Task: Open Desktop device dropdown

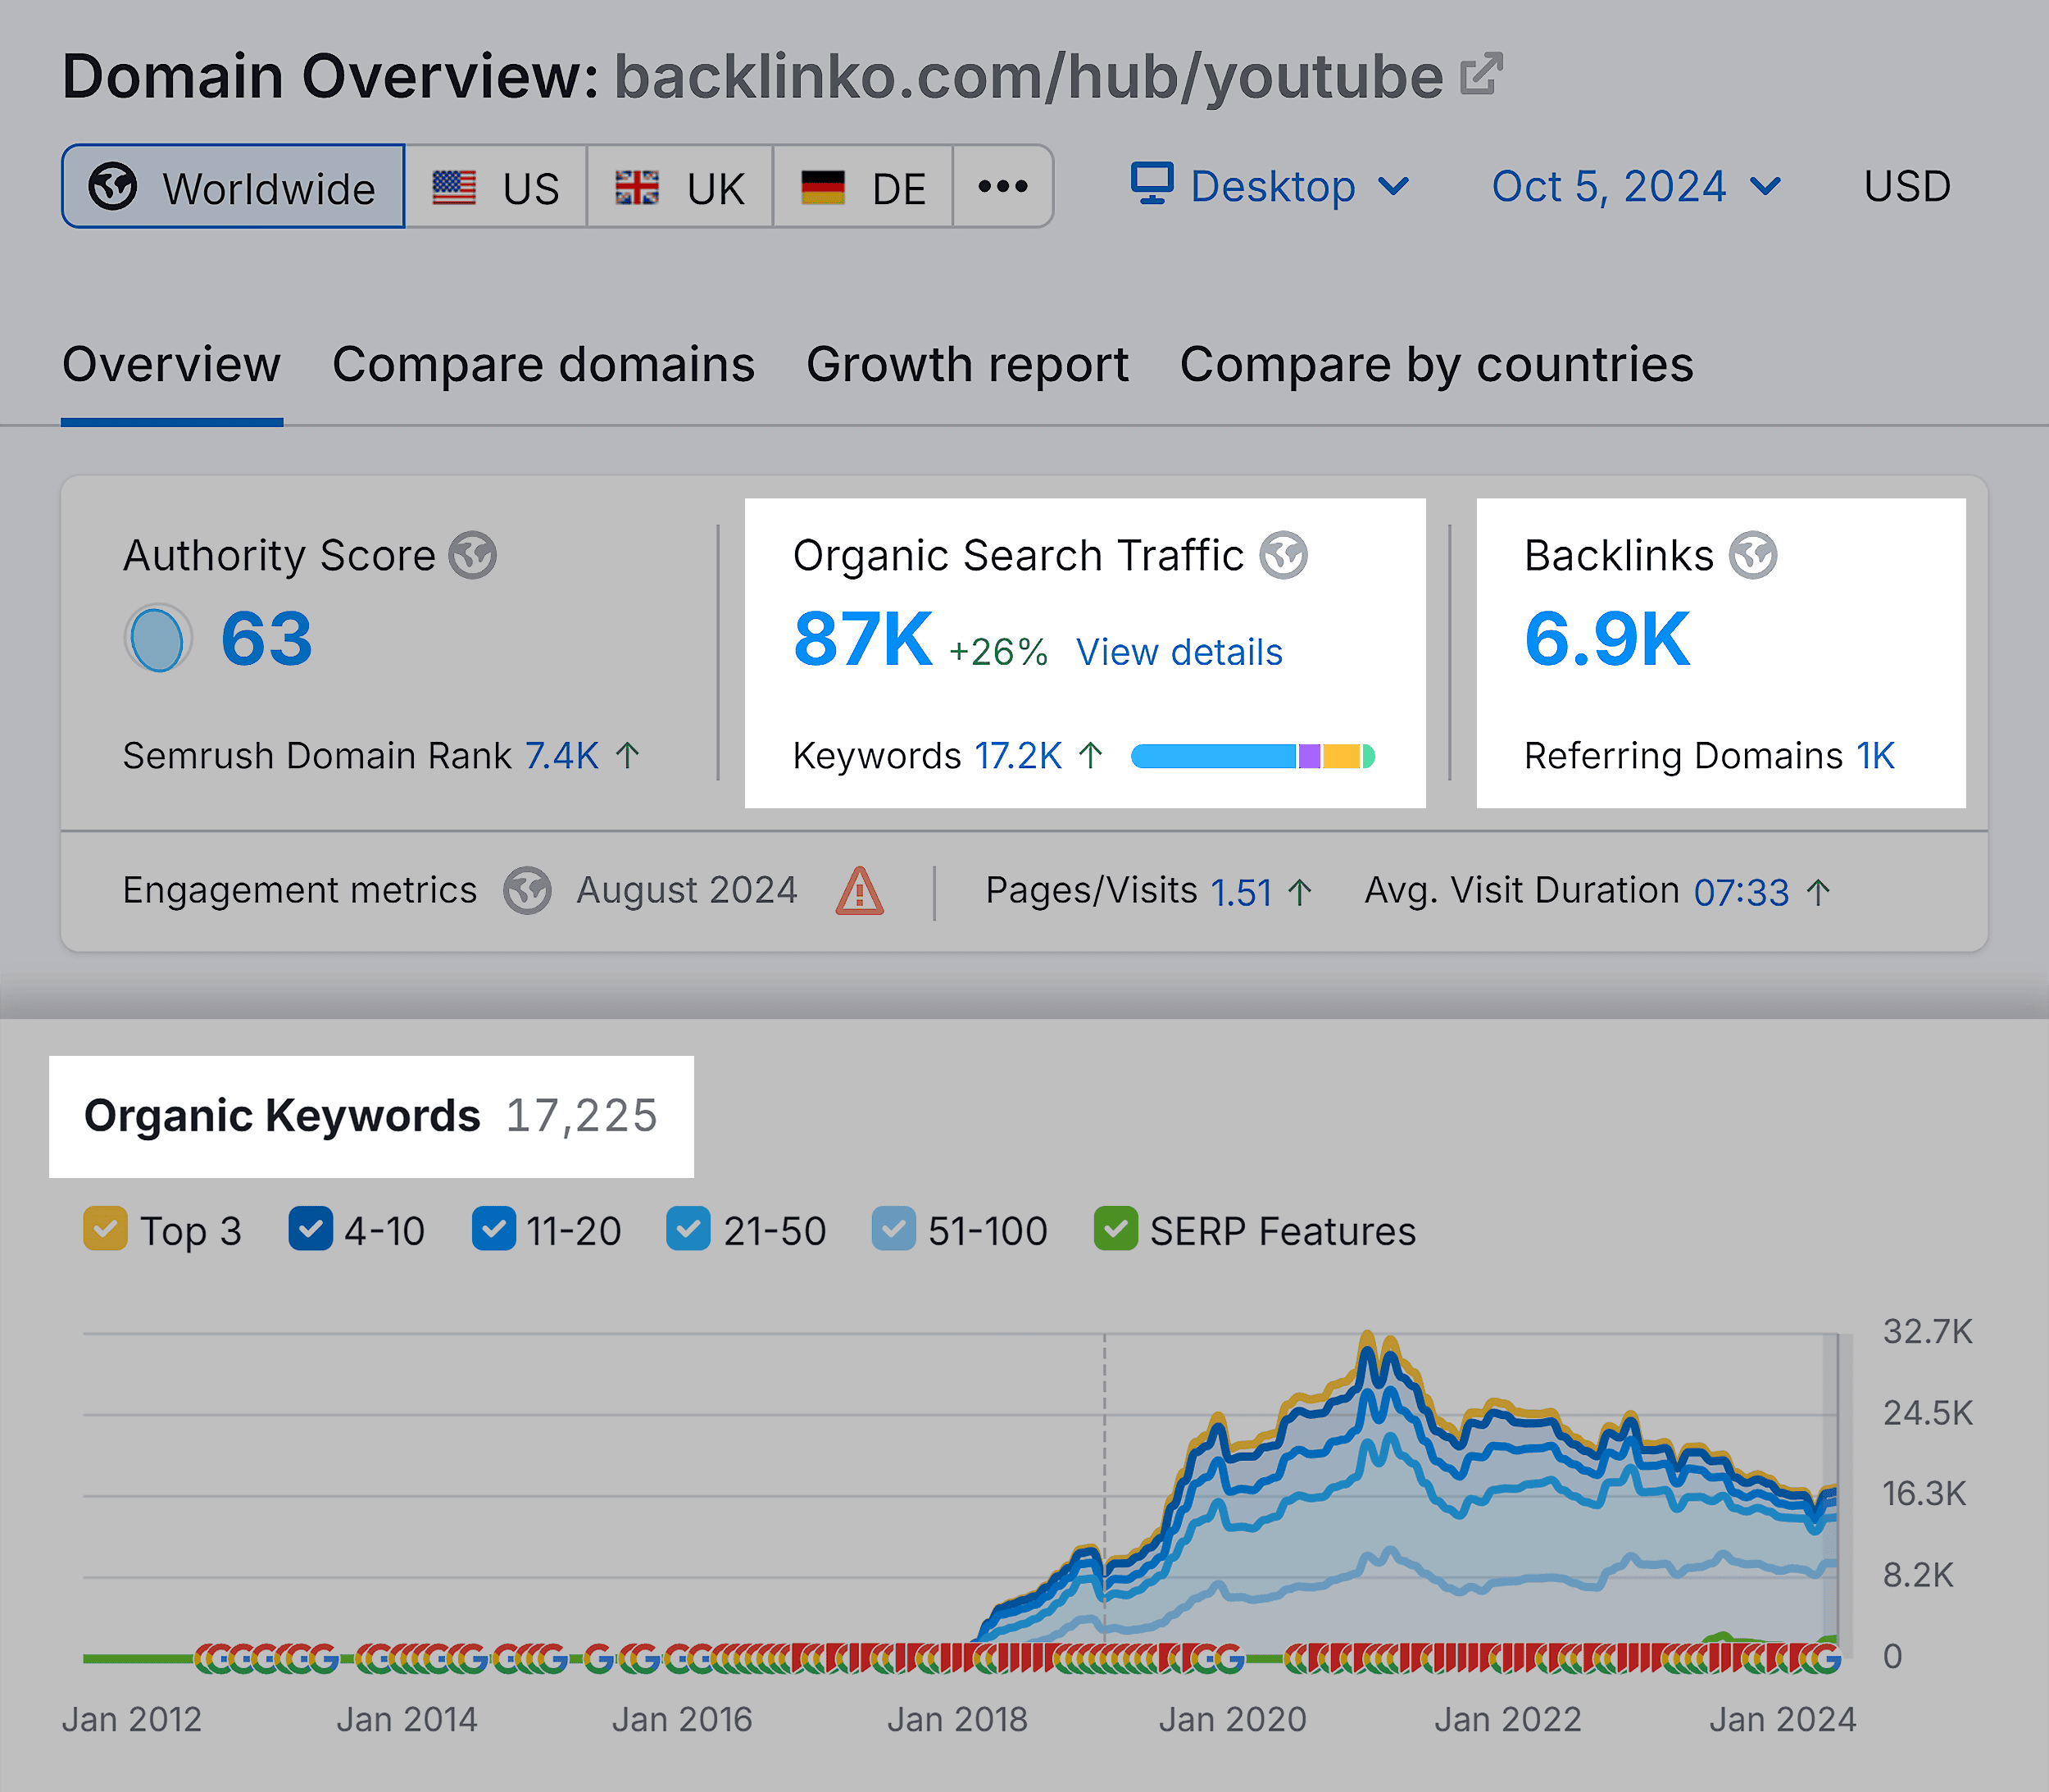Action: 1270,186
